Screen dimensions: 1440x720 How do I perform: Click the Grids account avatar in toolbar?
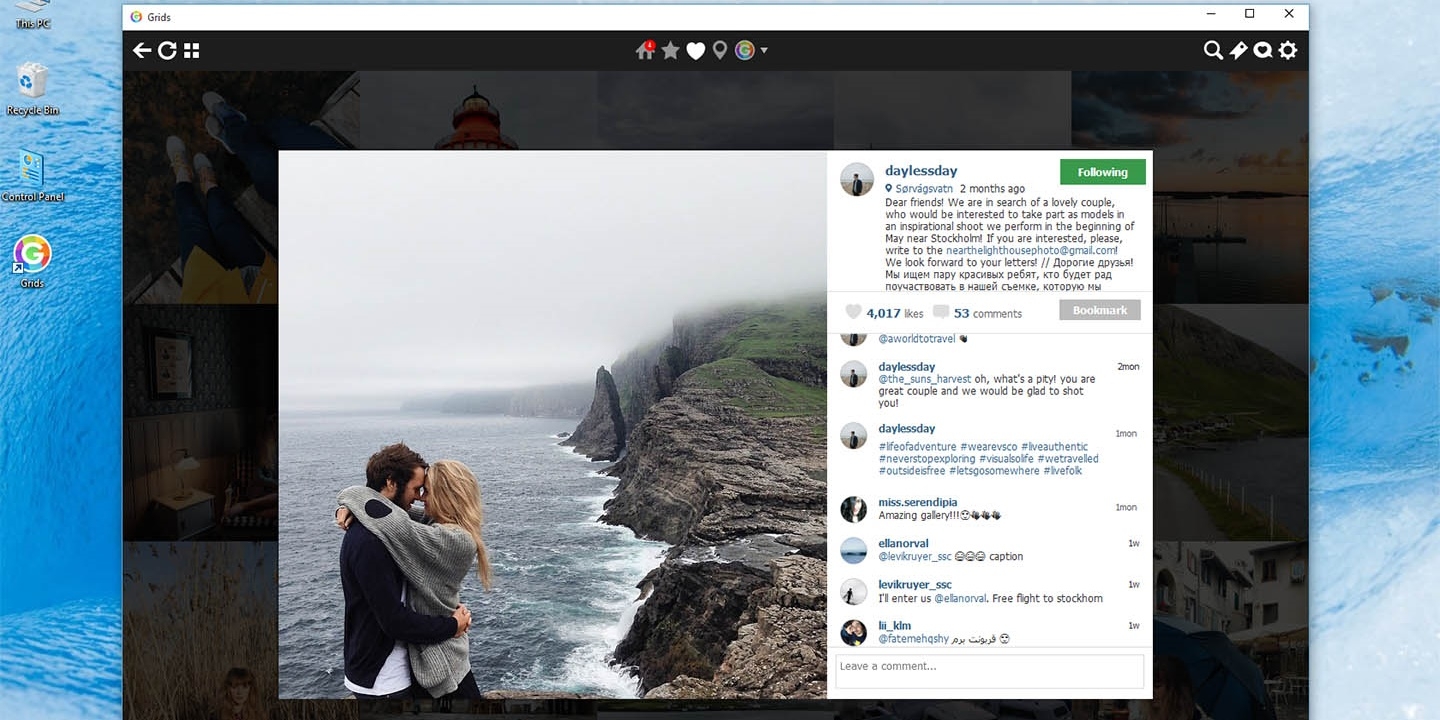745,50
